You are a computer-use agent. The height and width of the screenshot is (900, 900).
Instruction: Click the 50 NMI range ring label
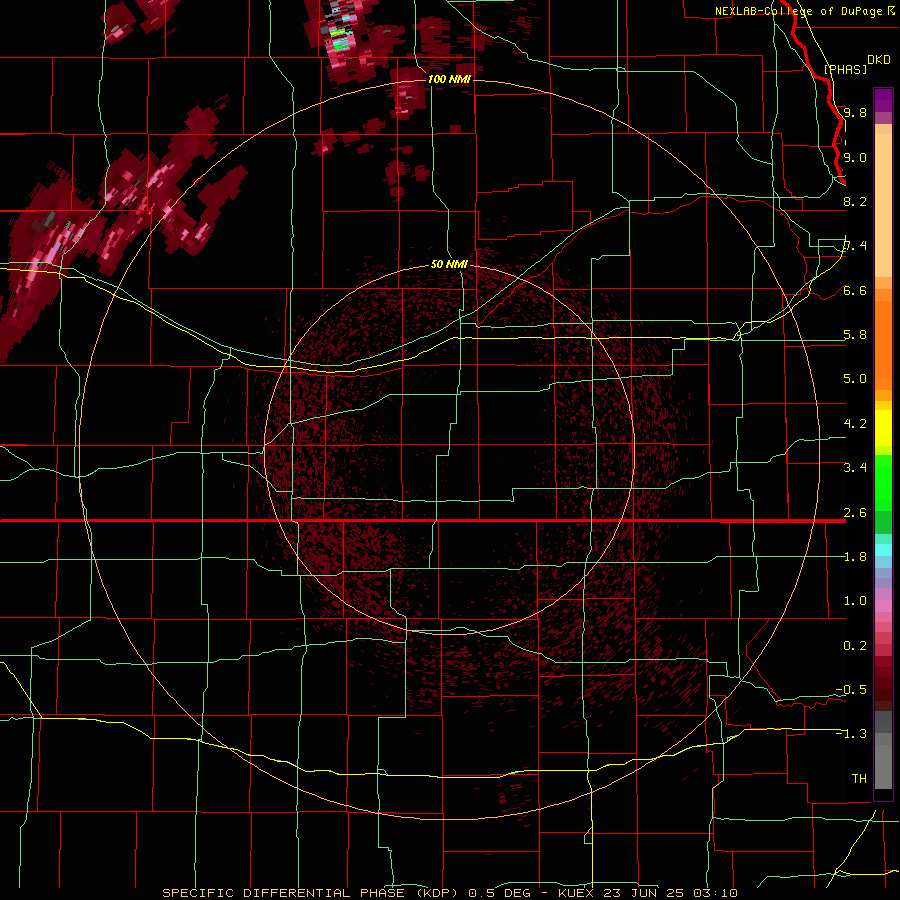[449, 264]
